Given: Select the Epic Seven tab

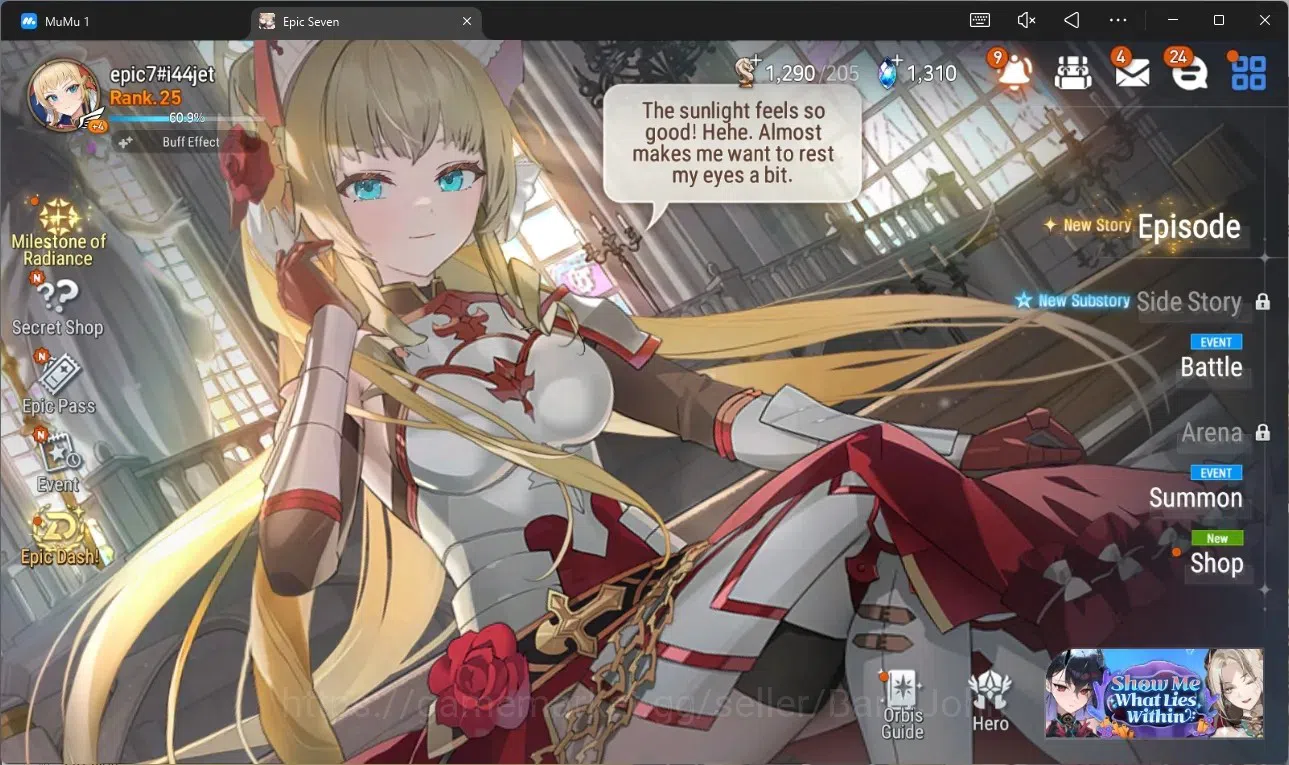Looking at the screenshot, I should pos(367,21).
